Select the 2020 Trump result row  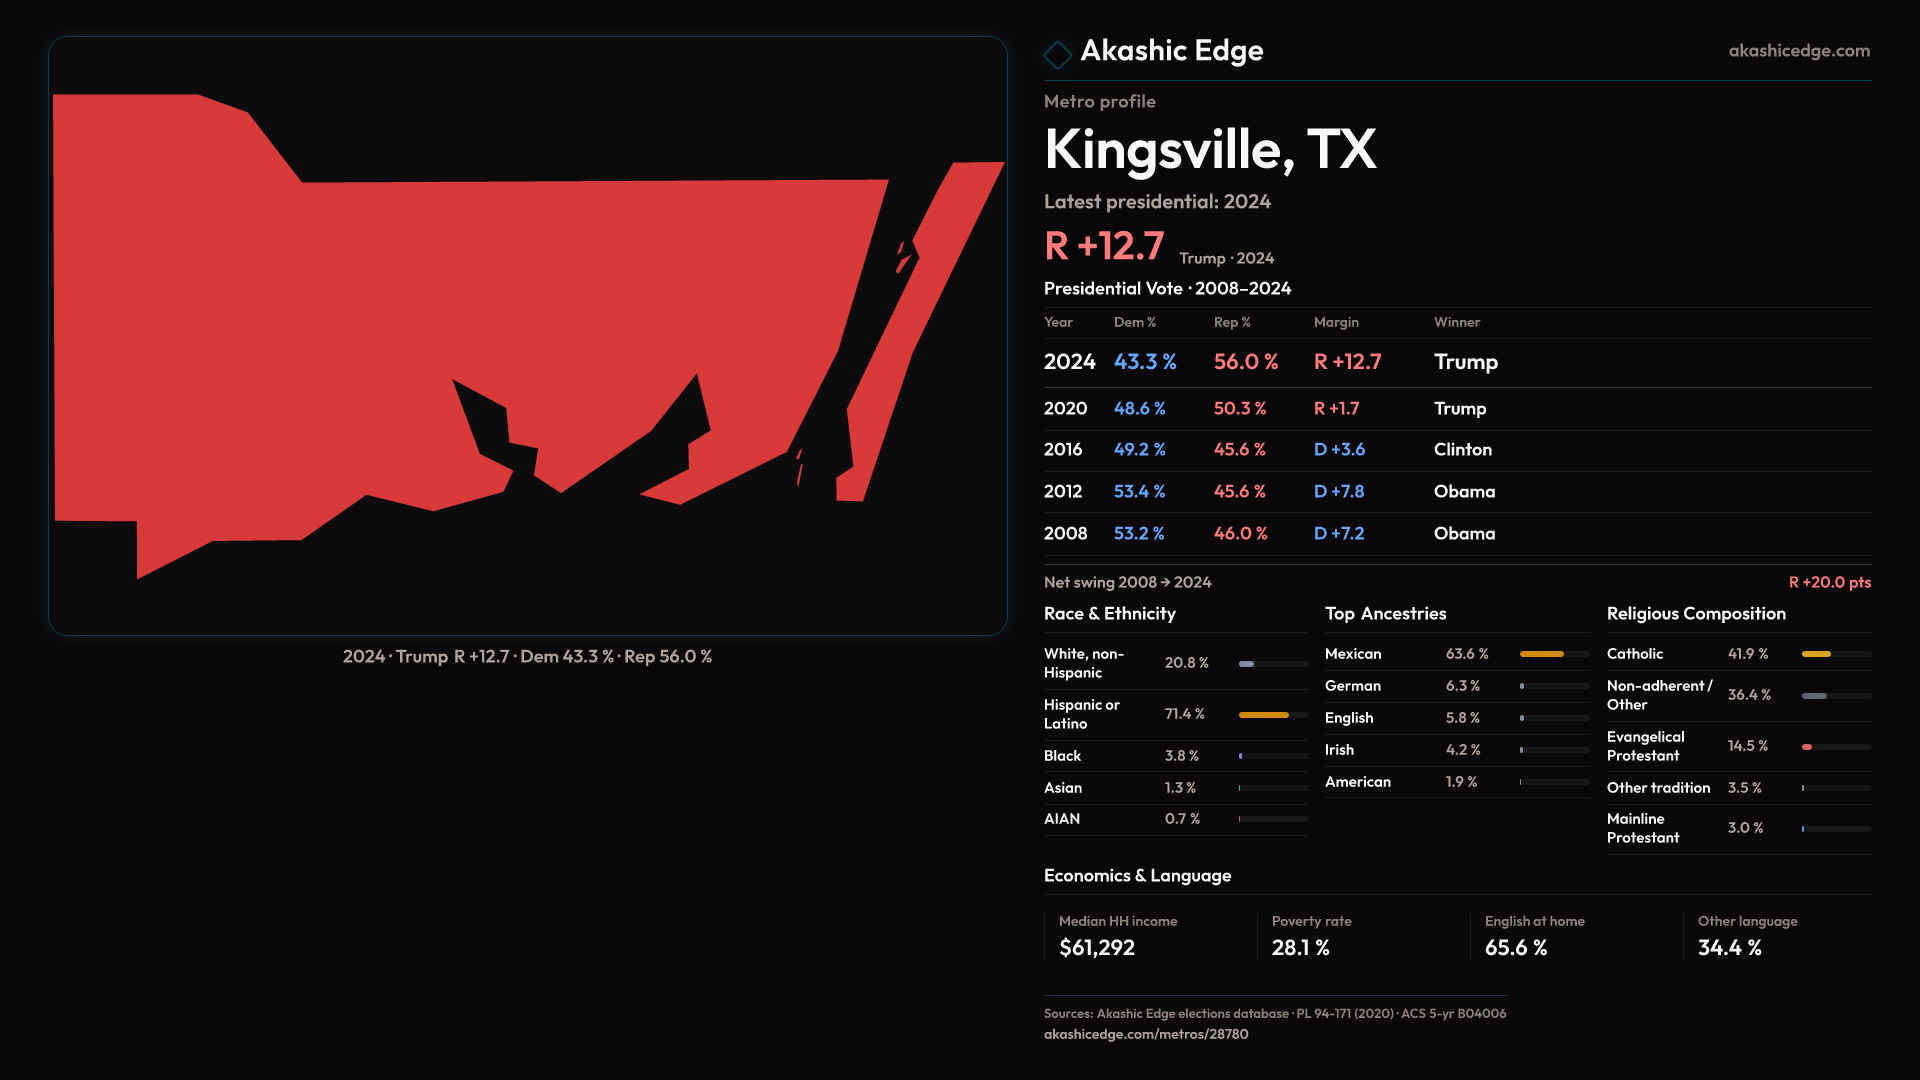(1459, 408)
